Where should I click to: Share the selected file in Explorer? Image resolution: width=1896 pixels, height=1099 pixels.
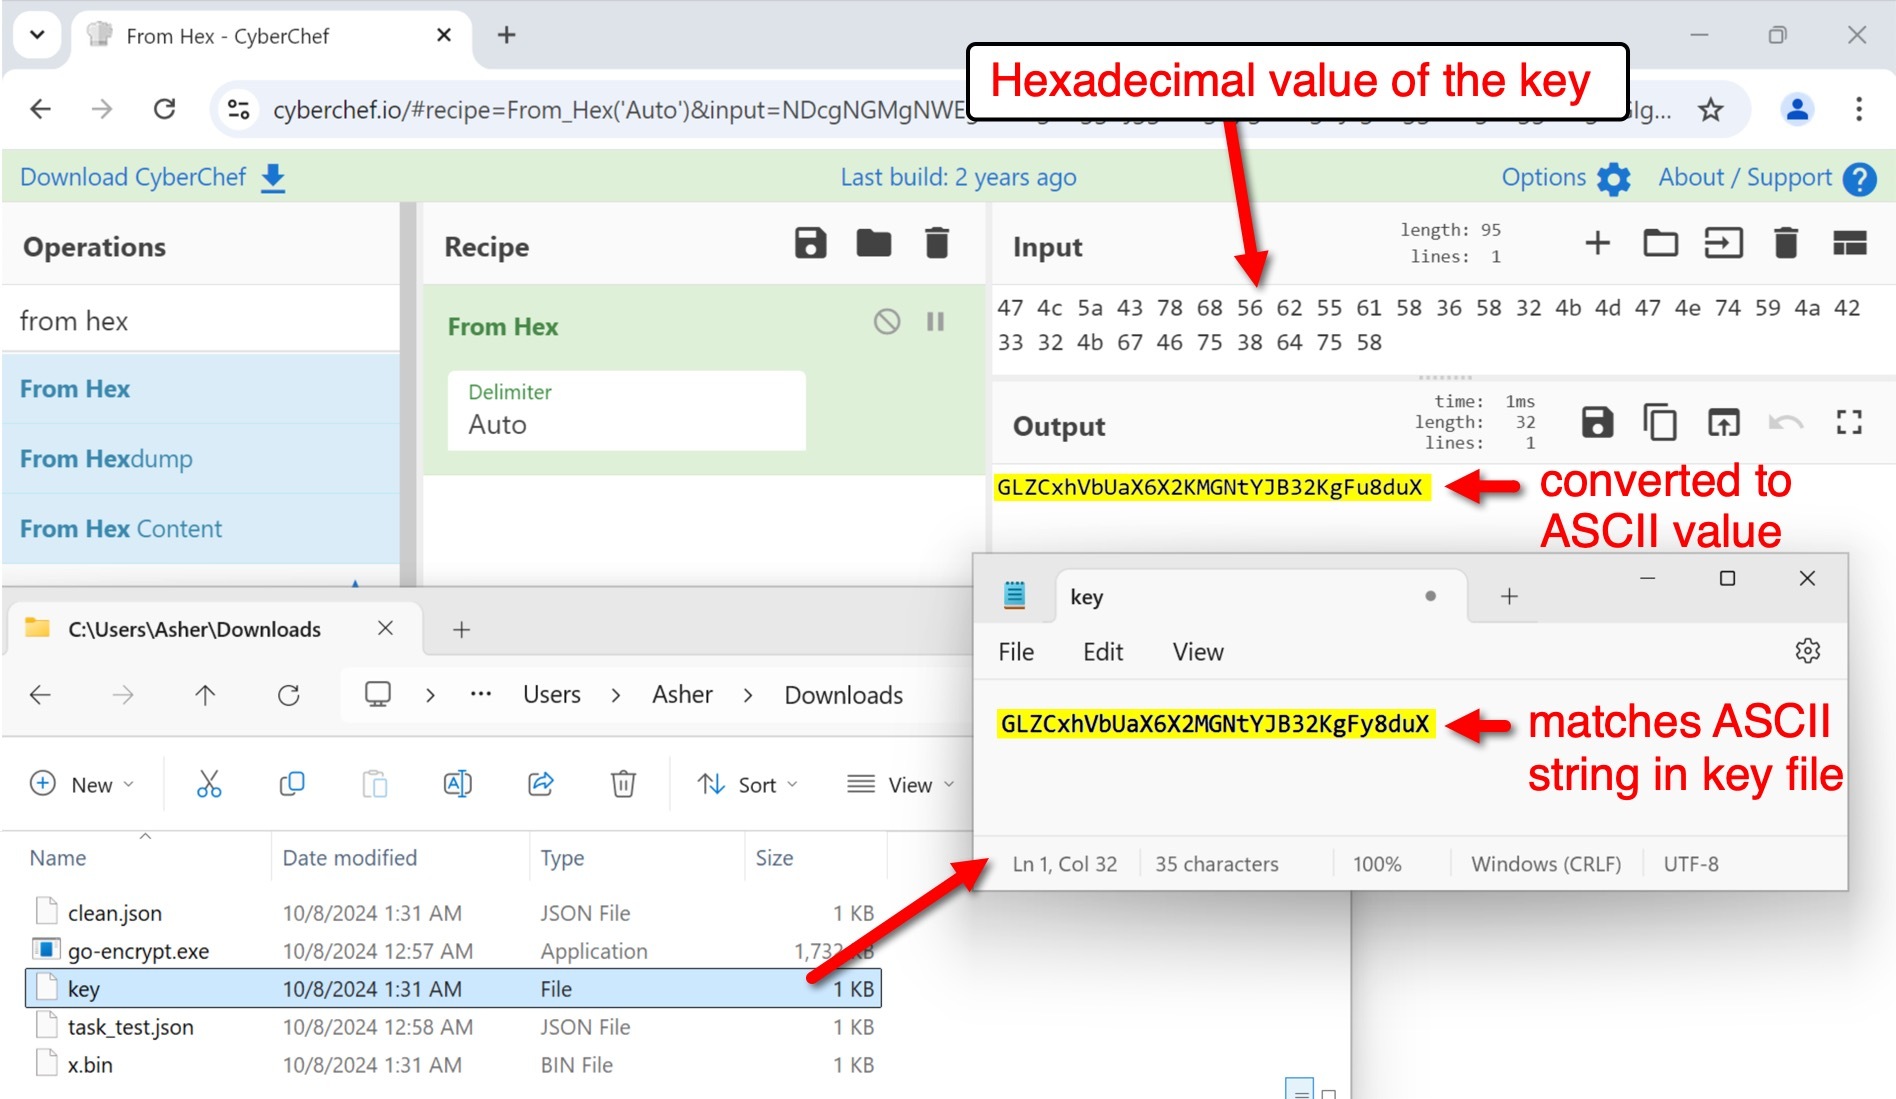pyautogui.click(x=540, y=784)
